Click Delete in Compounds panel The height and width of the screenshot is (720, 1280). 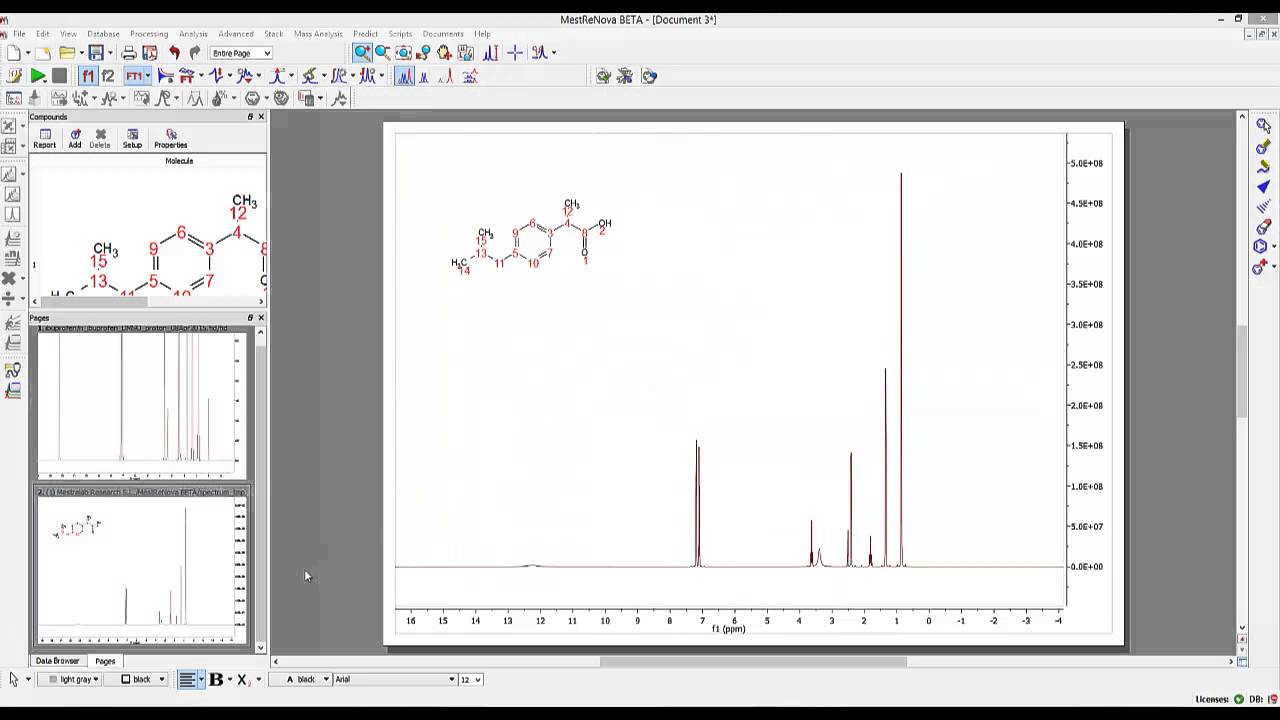click(x=100, y=139)
